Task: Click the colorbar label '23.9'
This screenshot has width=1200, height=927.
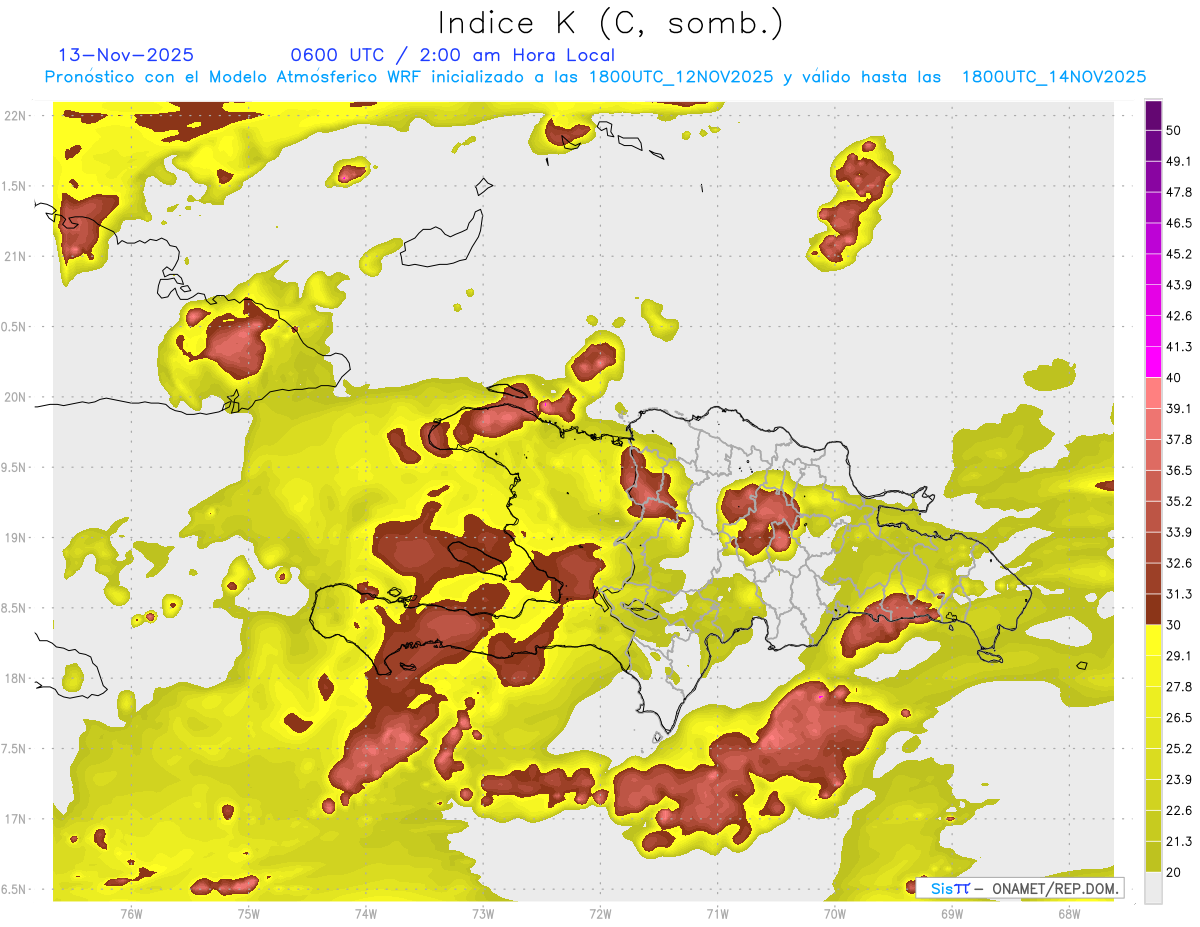Action: tap(1178, 780)
